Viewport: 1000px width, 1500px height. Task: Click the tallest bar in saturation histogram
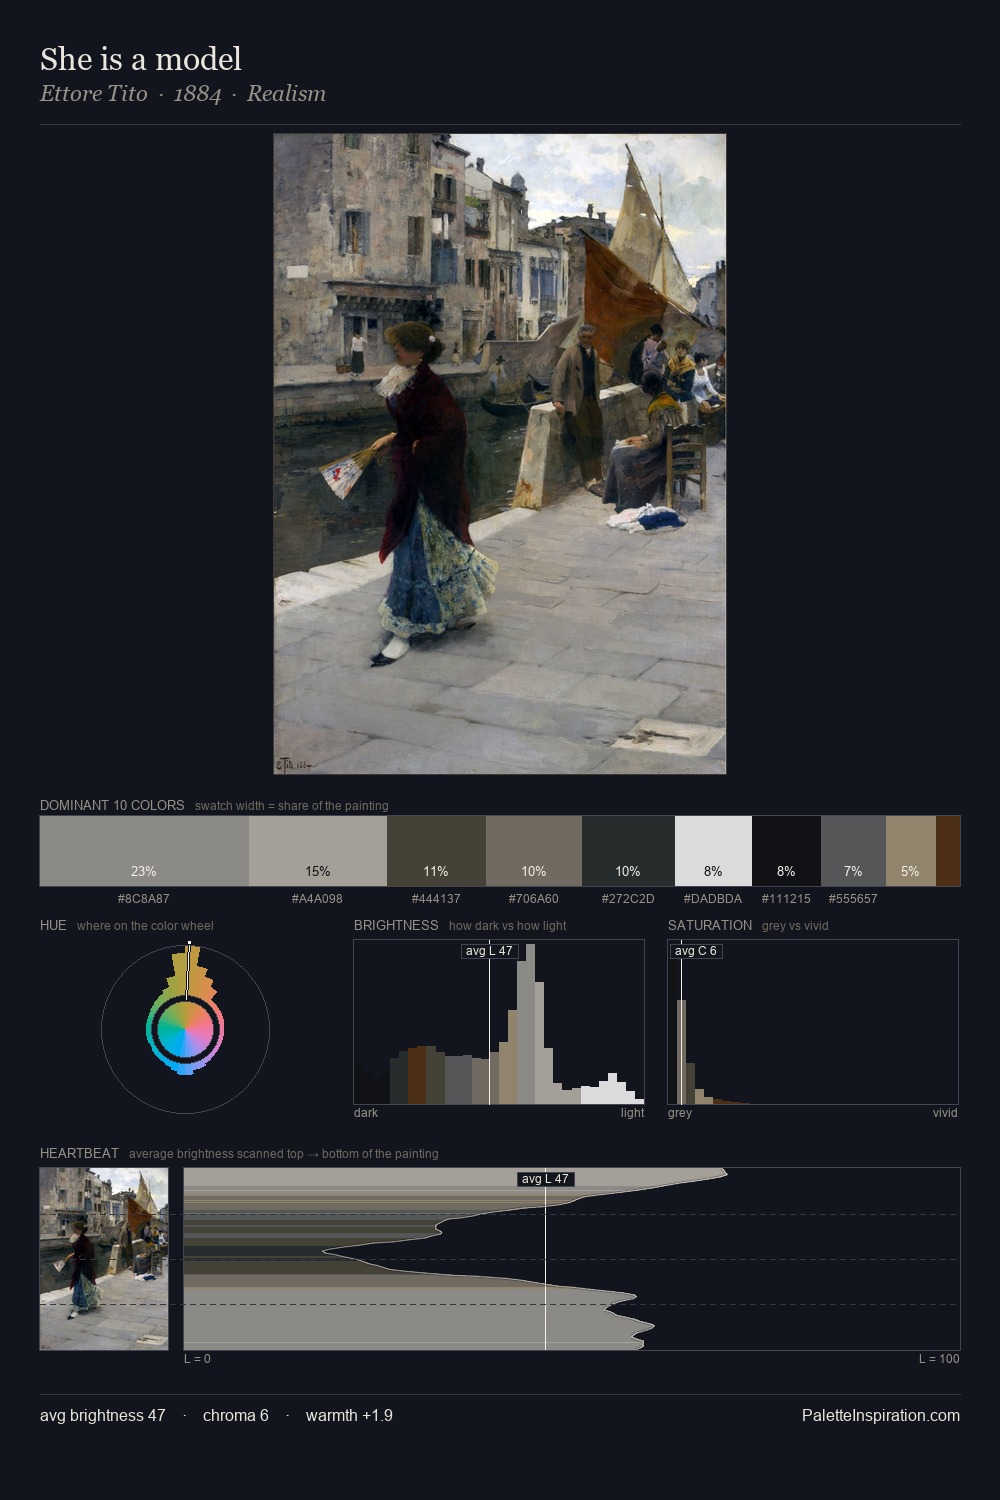point(682,1052)
